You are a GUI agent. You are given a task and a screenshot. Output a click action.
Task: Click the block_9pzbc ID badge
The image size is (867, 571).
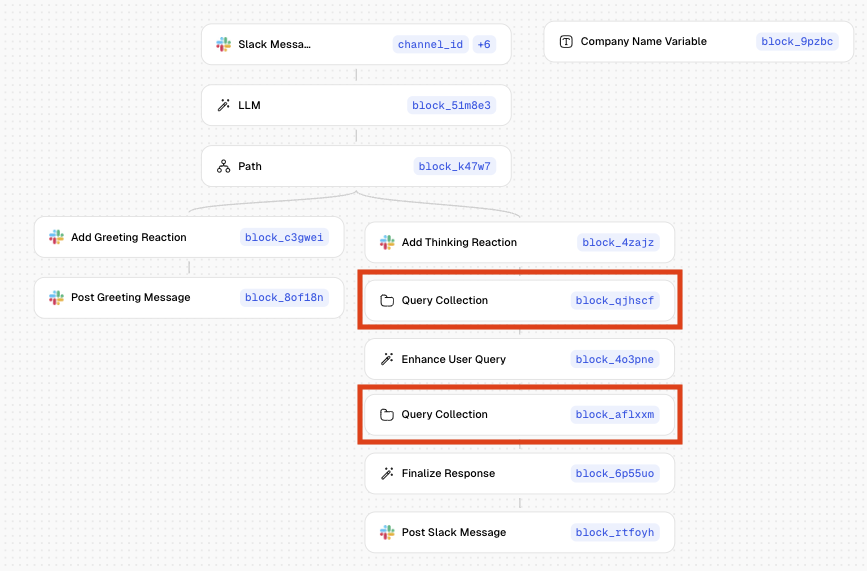point(797,42)
